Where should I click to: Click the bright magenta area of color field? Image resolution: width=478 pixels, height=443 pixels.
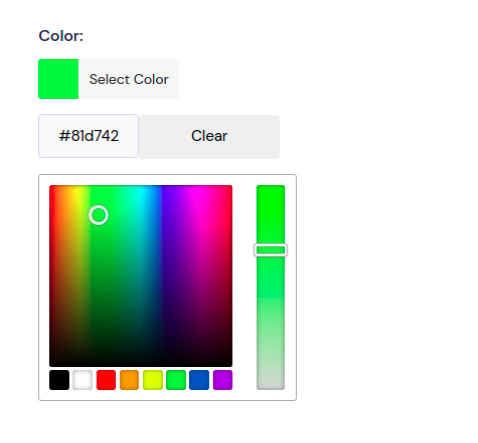(x=200, y=195)
